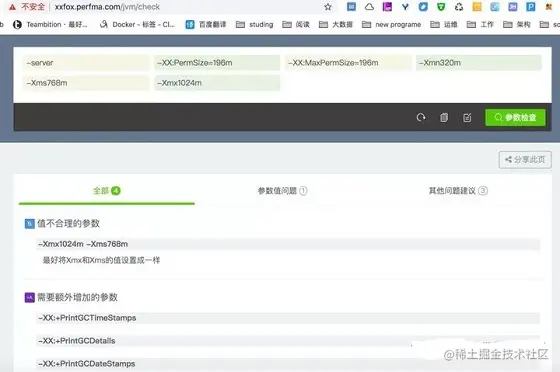Viewport: 560px width, 372px height.
Task: Select the -XX:PermSize=196m parameter chip
Action: pyautogui.click(x=217, y=63)
